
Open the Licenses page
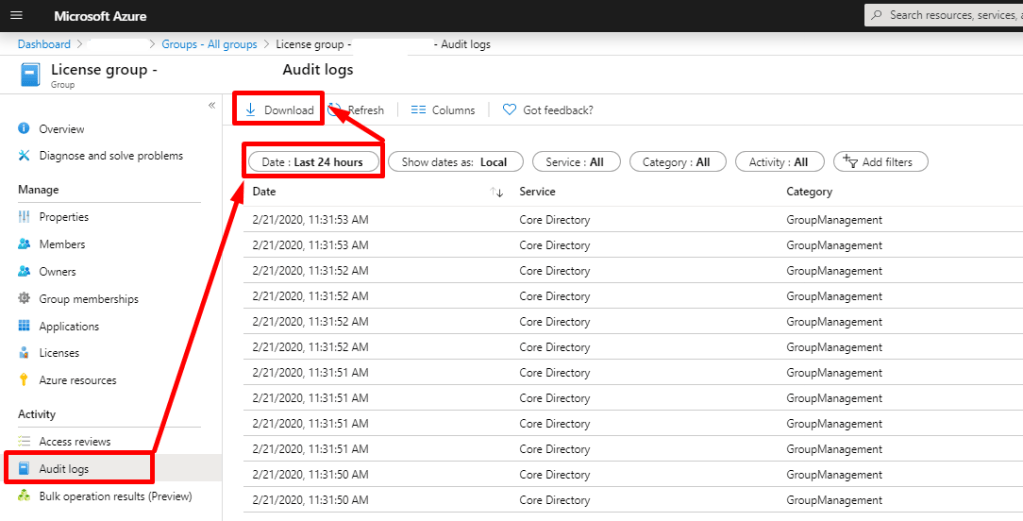click(x=59, y=353)
